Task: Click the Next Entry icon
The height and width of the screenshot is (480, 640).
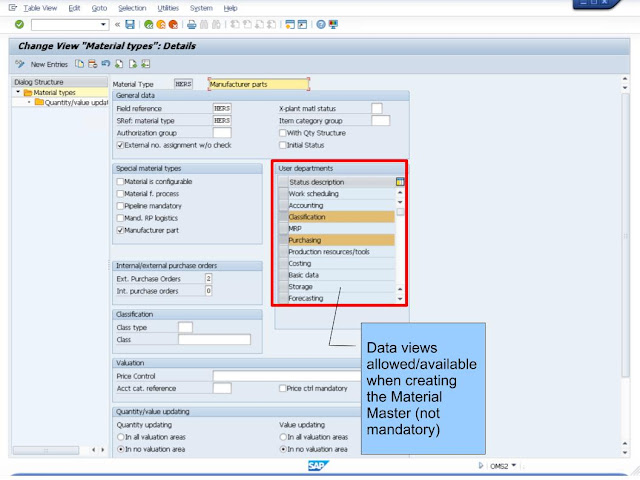Action: click(133, 64)
